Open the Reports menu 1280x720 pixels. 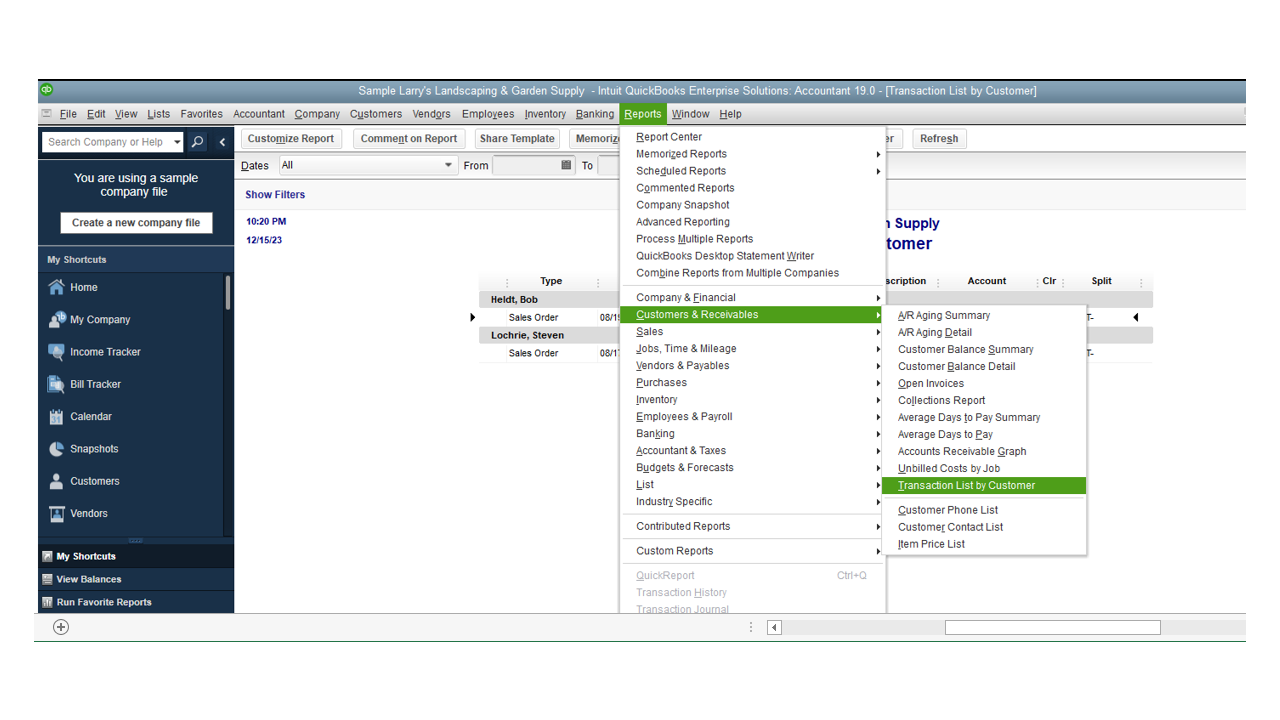pos(643,114)
